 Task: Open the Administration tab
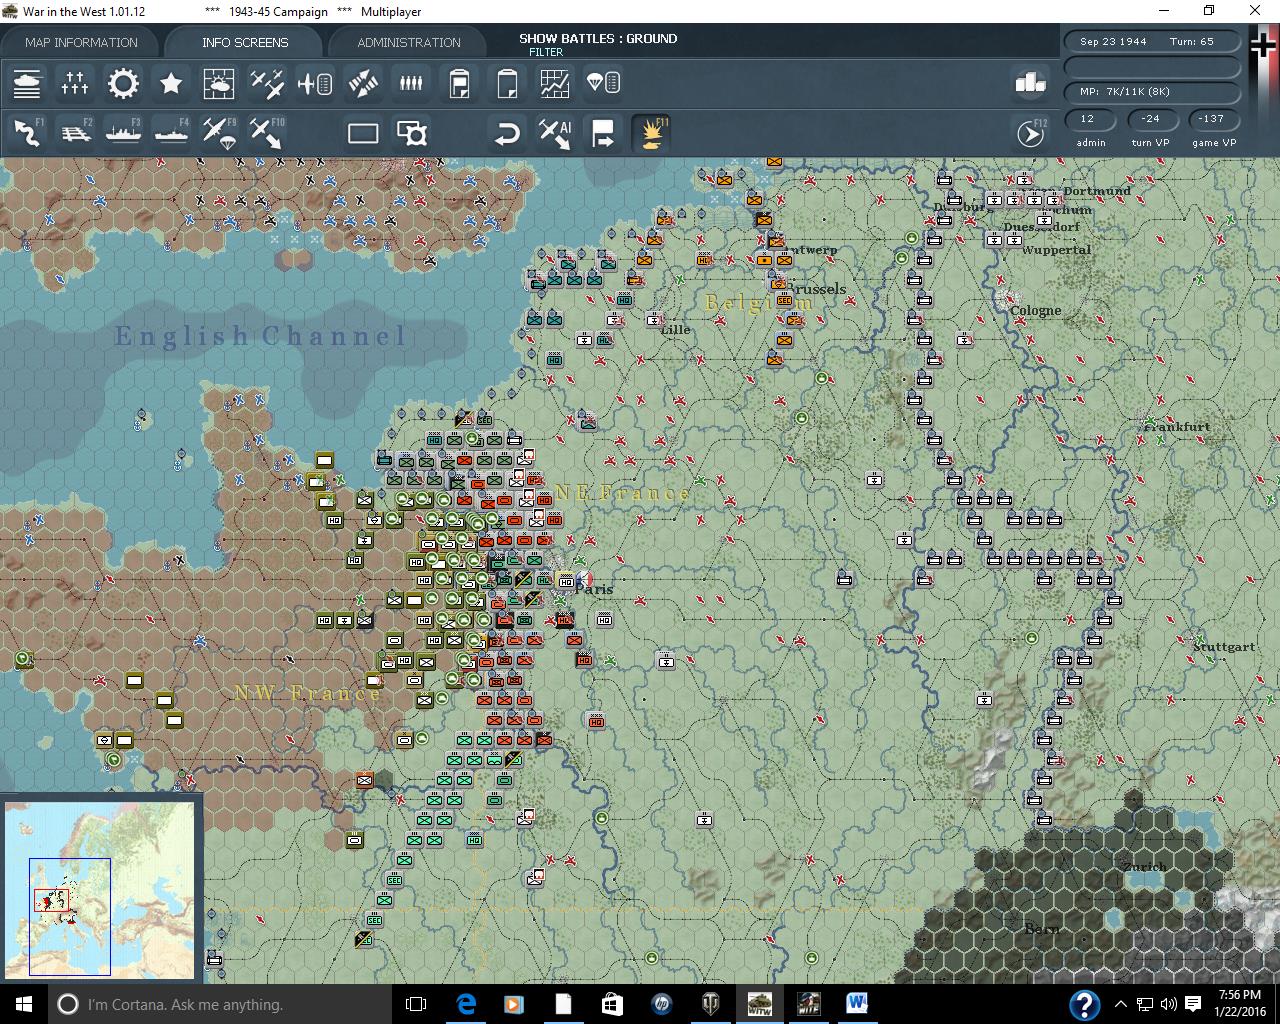pos(409,42)
